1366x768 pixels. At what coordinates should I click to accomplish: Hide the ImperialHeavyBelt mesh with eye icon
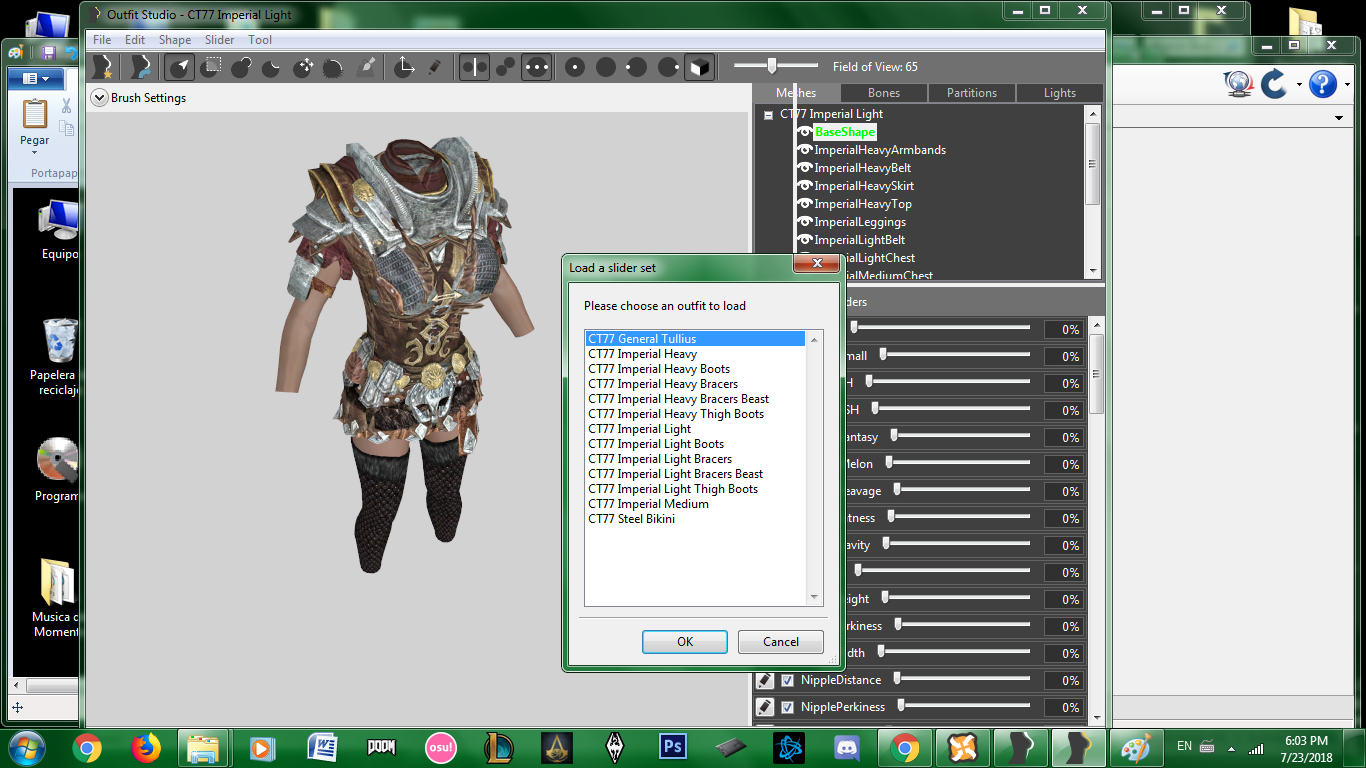click(x=805, y=168)
